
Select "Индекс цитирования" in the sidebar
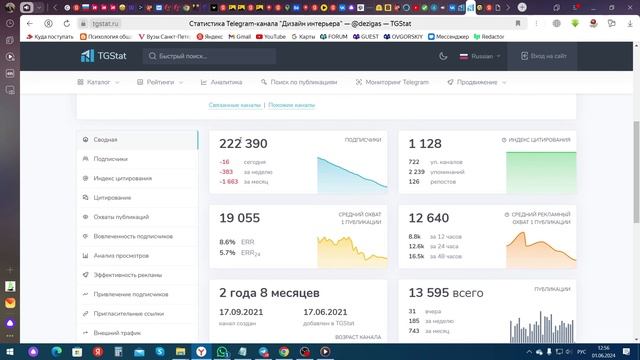[x=138, y=178]
